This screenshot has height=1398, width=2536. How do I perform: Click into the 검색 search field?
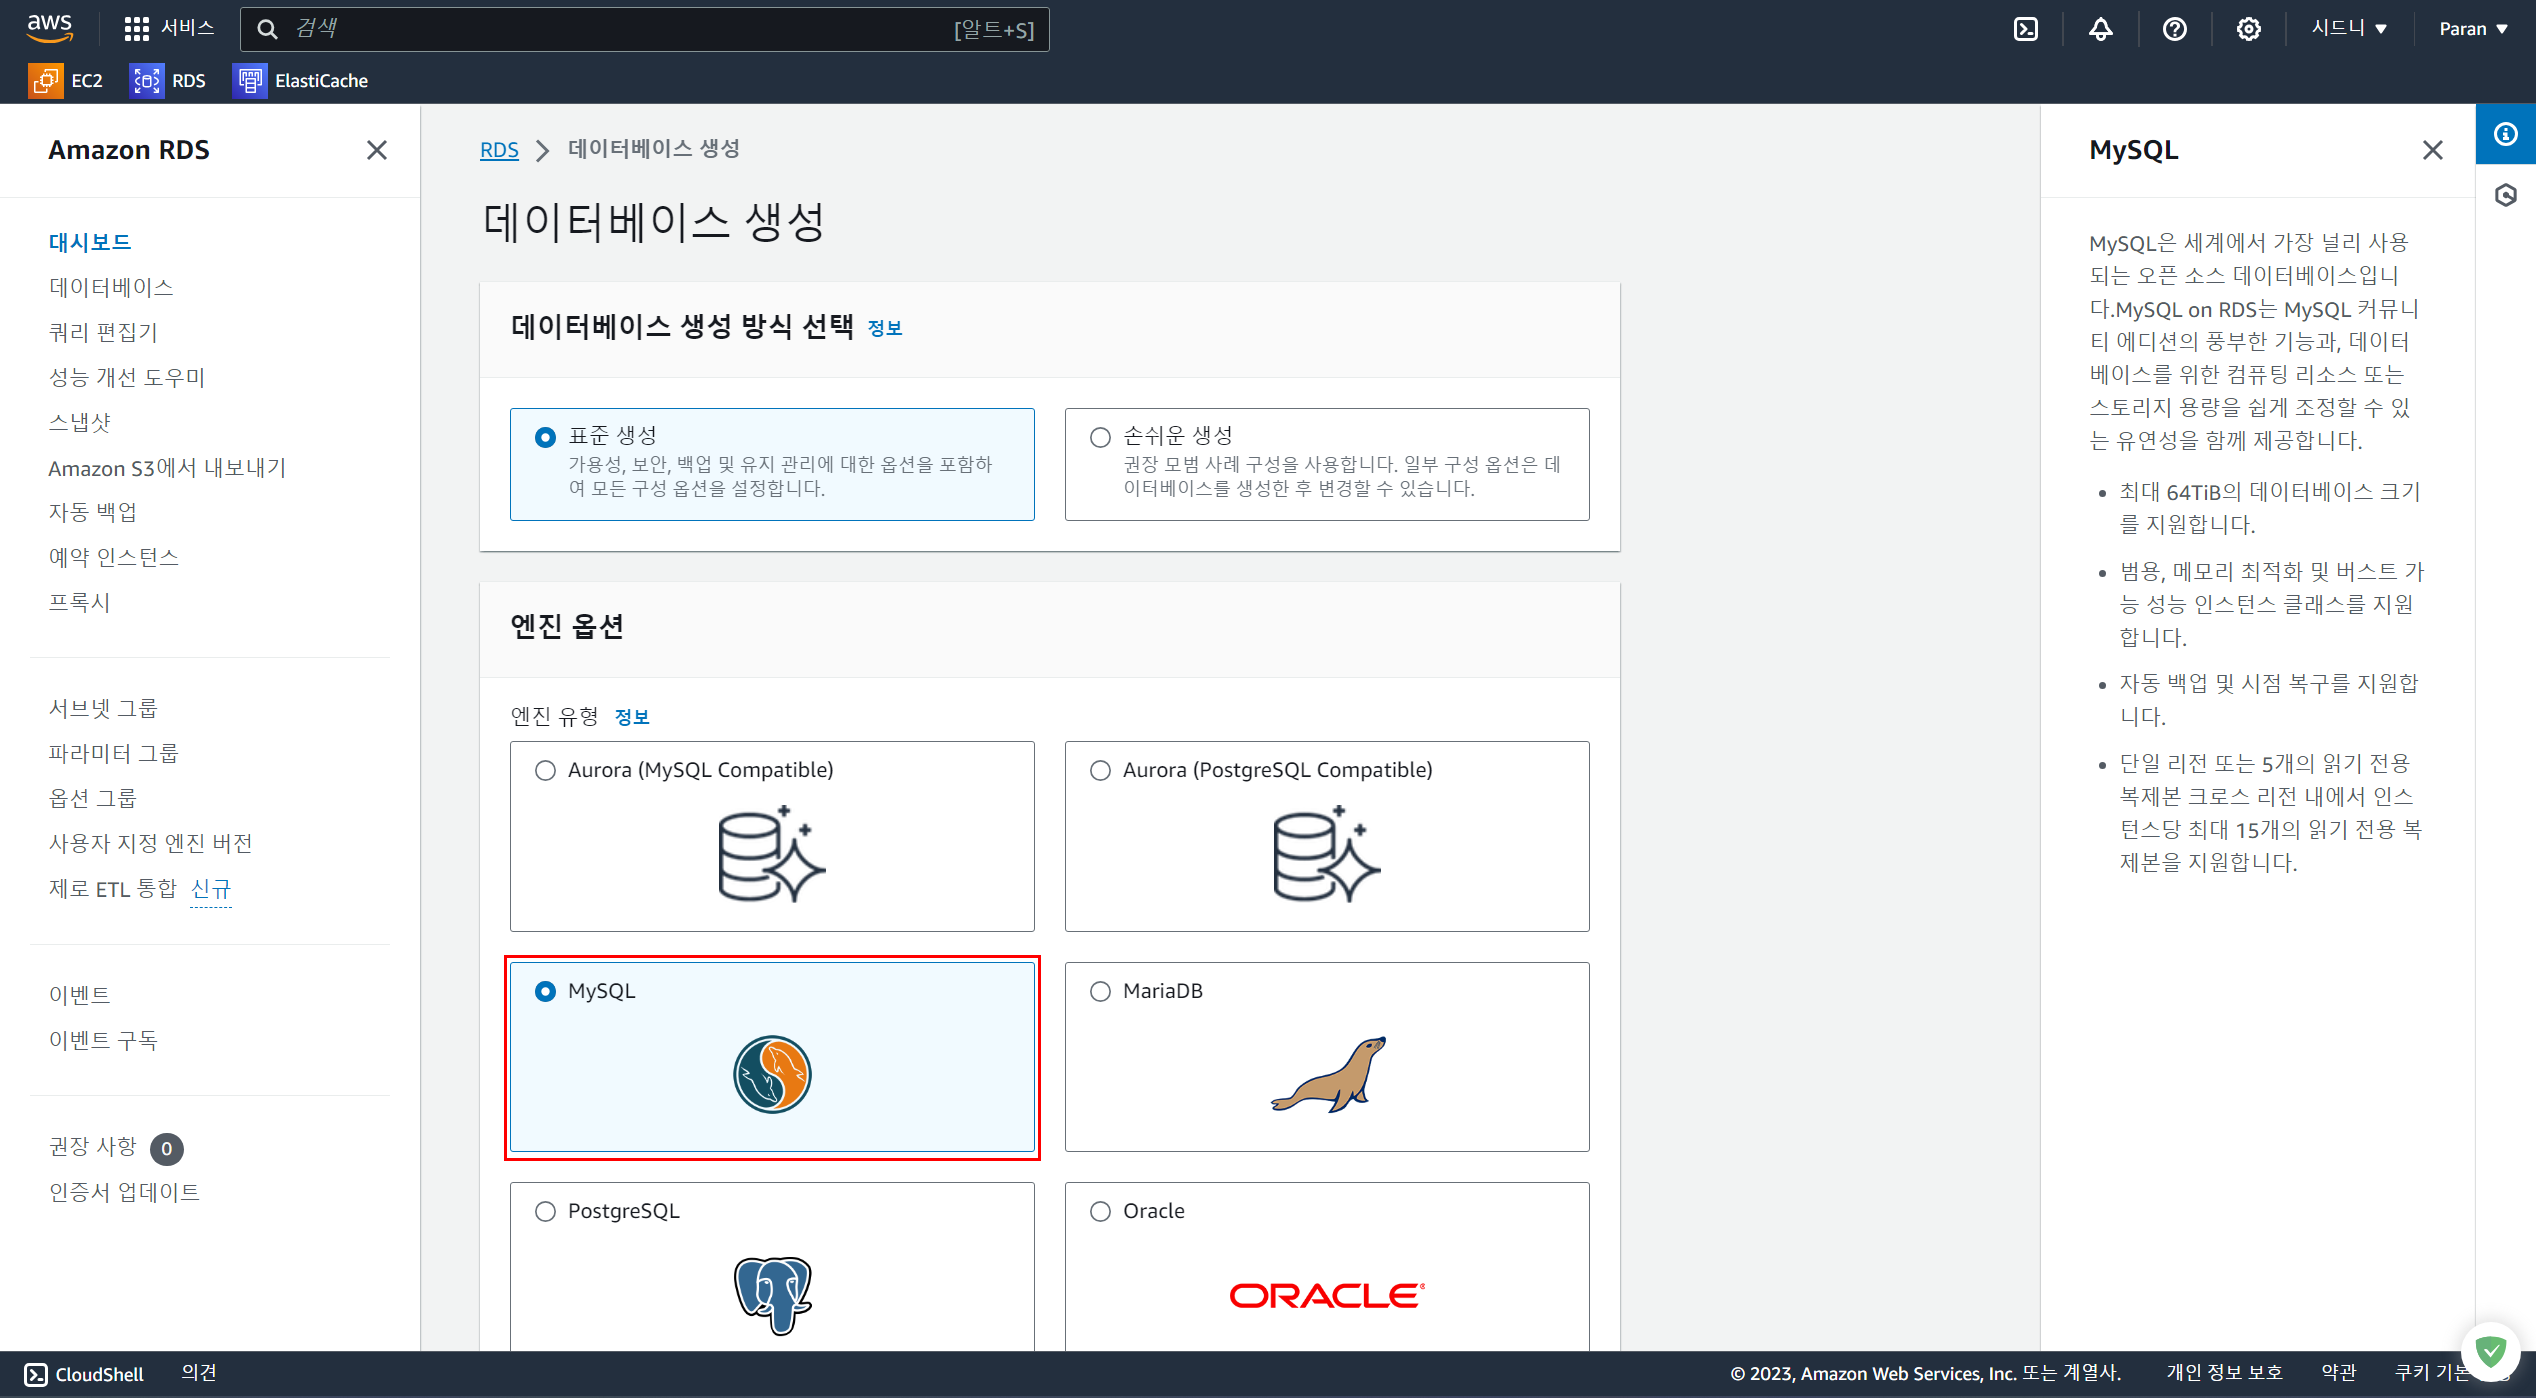645,29
